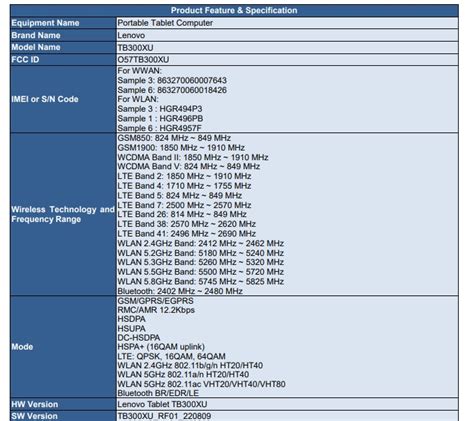Click the Product Feature & Specification header
Screen dimensions: 474x421
[234, 10]
